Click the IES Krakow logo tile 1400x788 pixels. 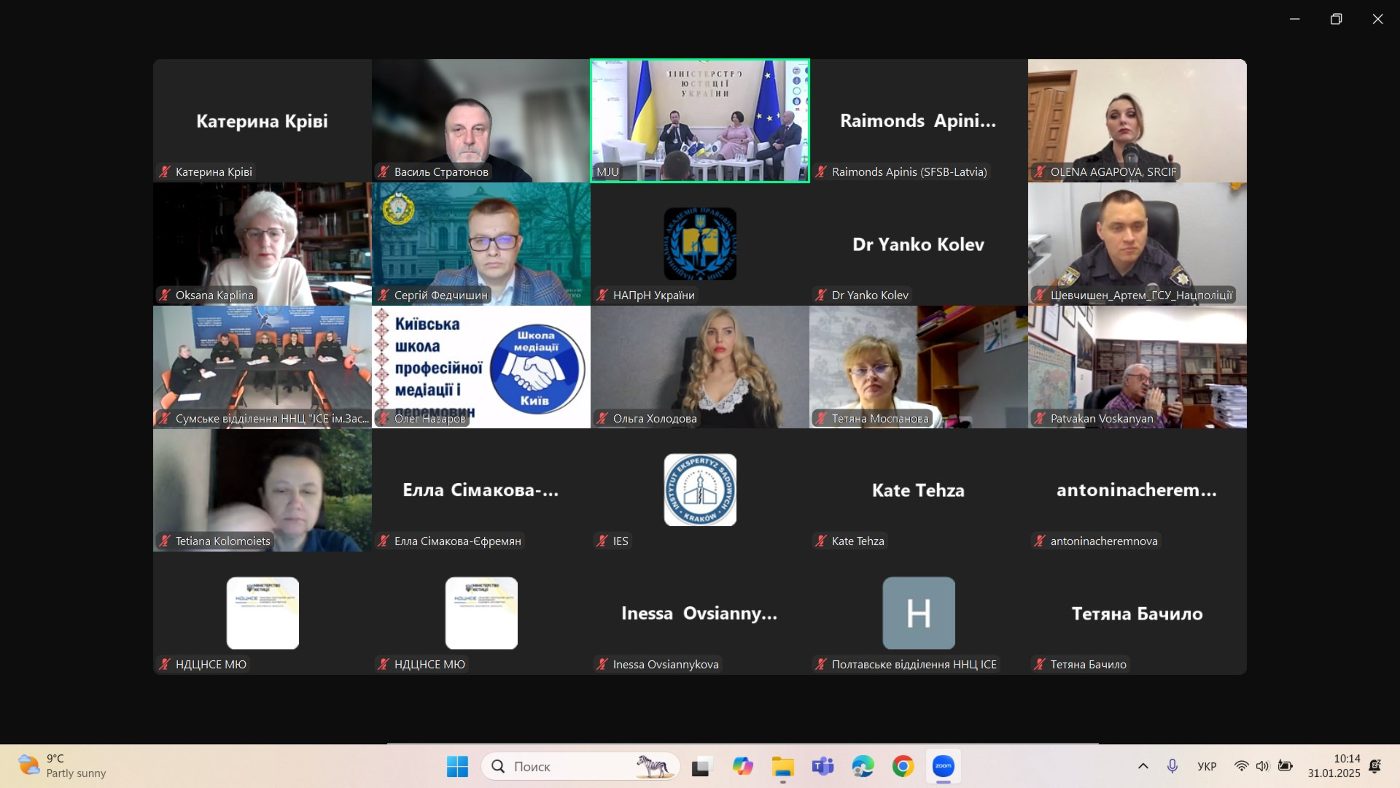(x=700, y=490)
